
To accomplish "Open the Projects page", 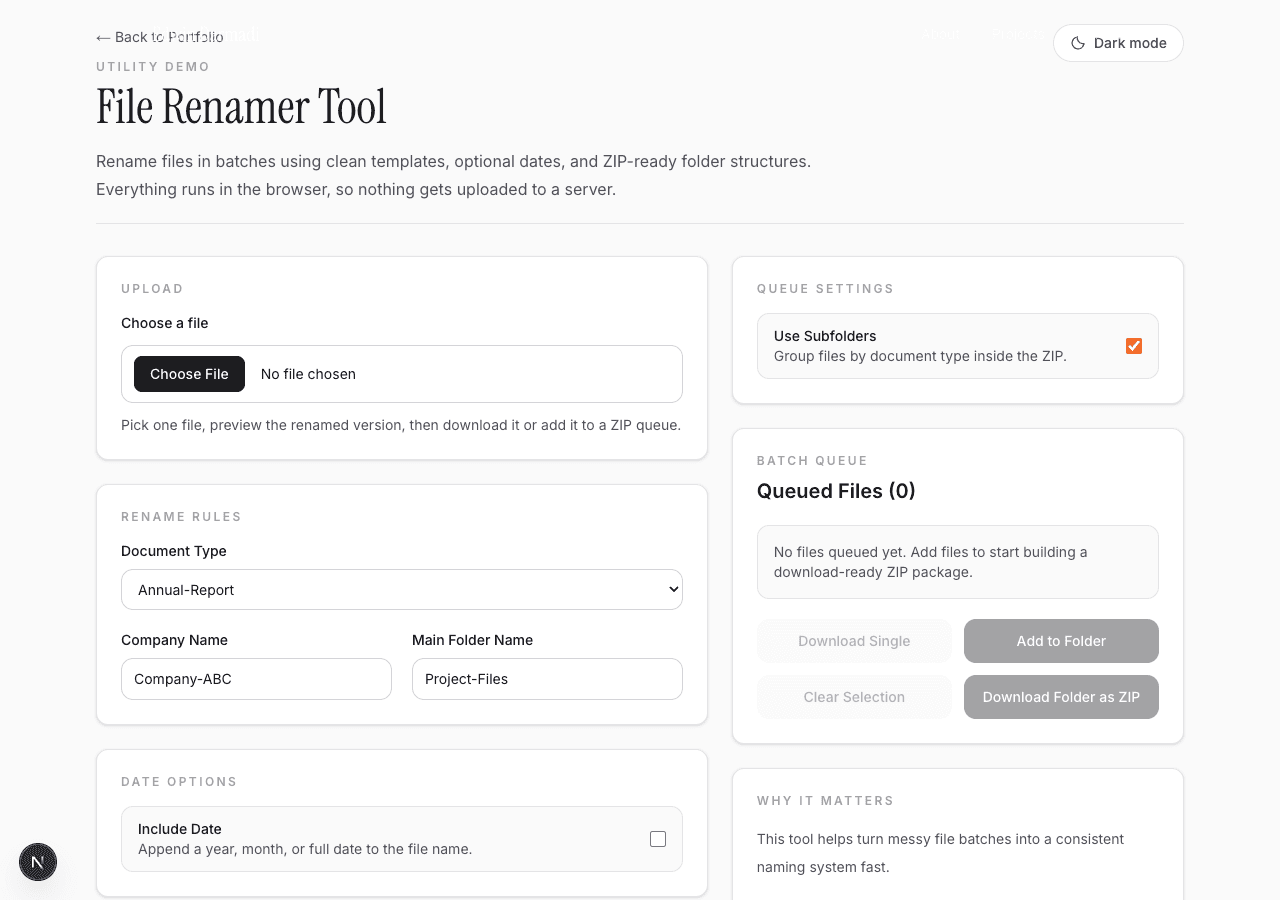I will click(1017, 34).
